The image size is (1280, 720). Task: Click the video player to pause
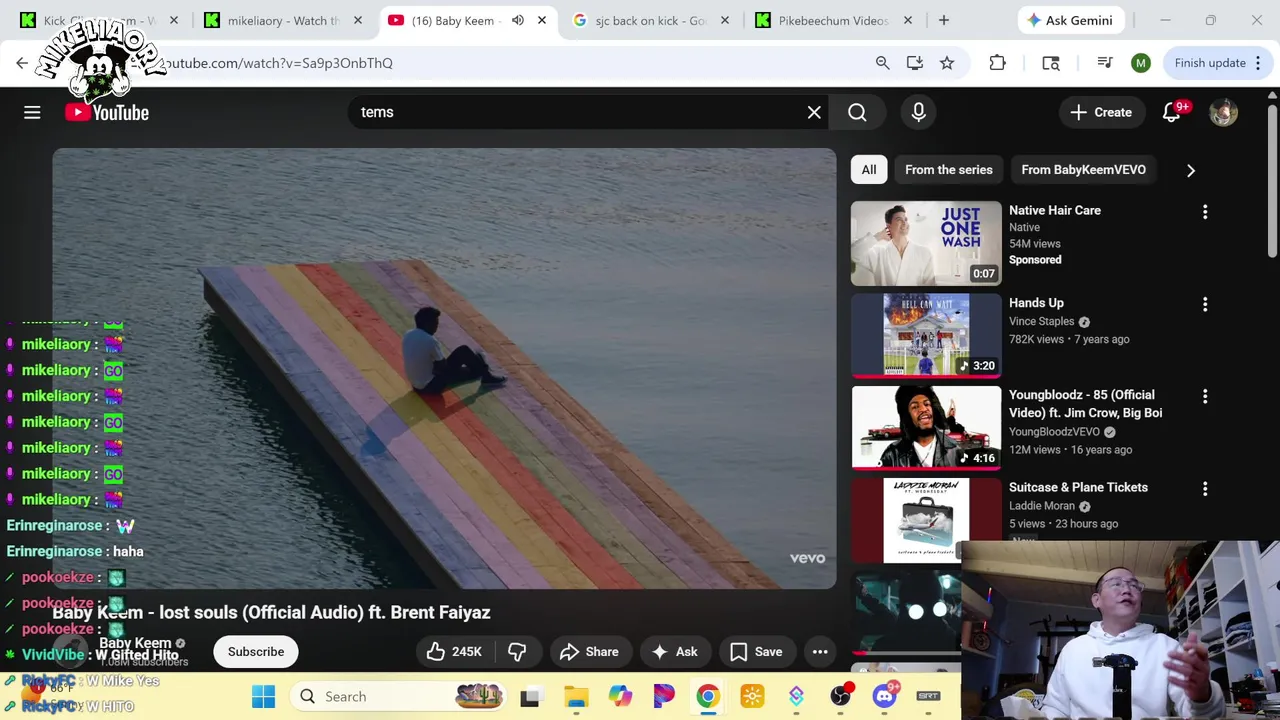click(x=444, y=368)
